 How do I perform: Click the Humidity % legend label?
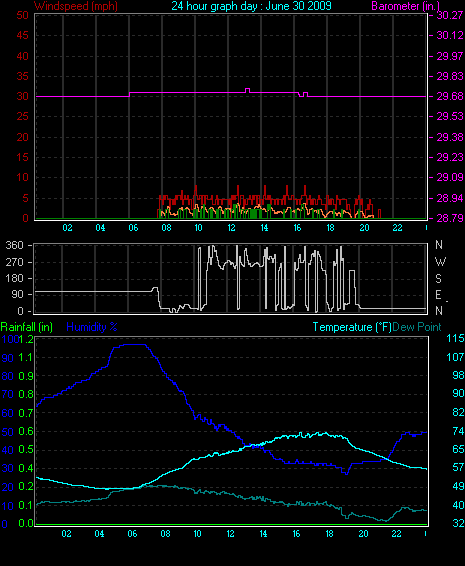(92, 327)
